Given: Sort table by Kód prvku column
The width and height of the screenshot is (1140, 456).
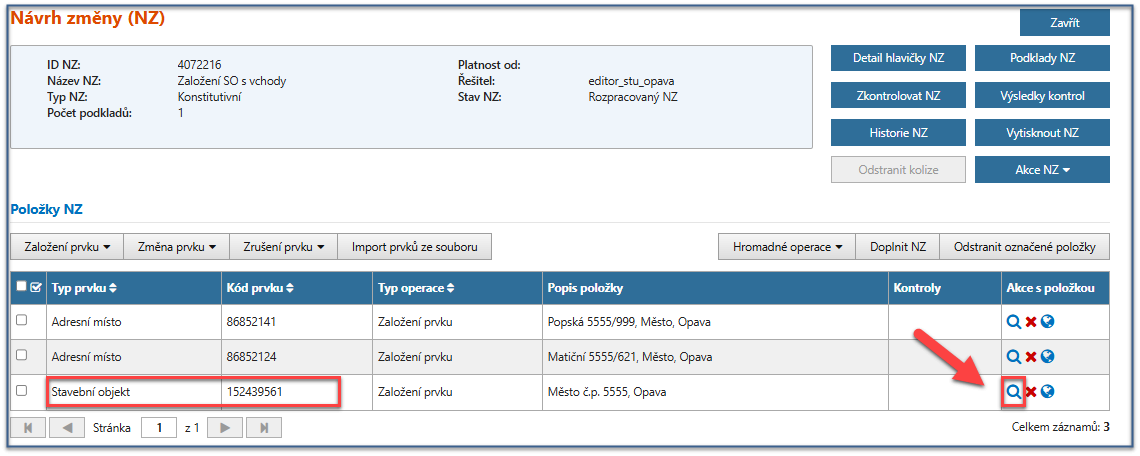Looking at the screenshot, I should click(x=260, y=288).
